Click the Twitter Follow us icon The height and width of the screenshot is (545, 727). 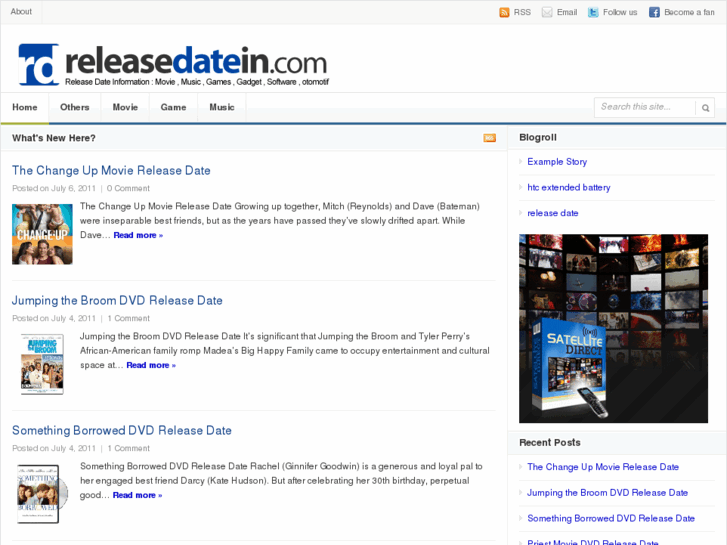point(593,13)
